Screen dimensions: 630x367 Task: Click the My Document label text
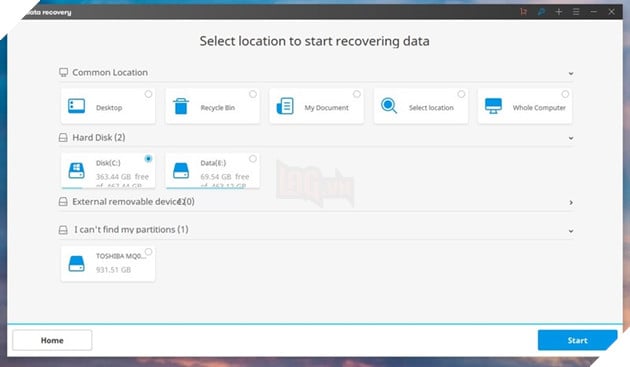326,108
